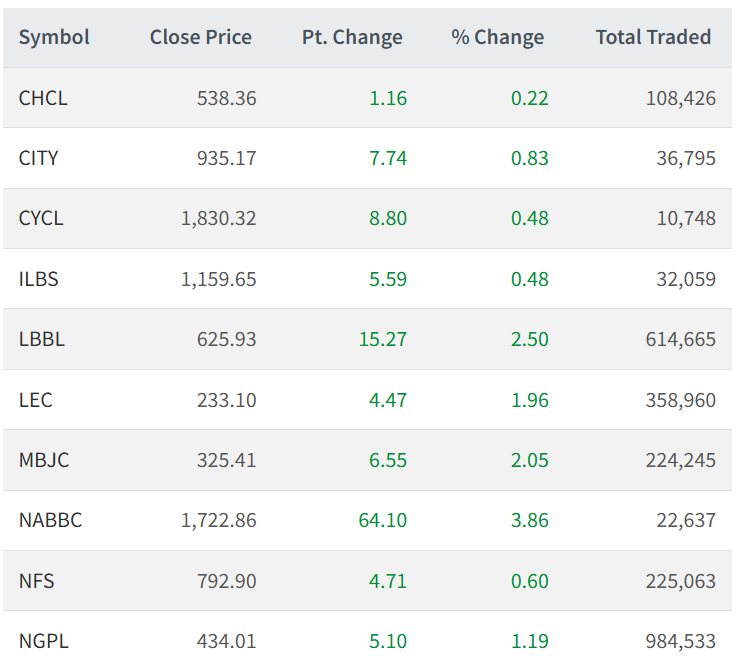The image size is (736, 662).
Task: Open the CITY stock symbol
Action: [38, 158]
